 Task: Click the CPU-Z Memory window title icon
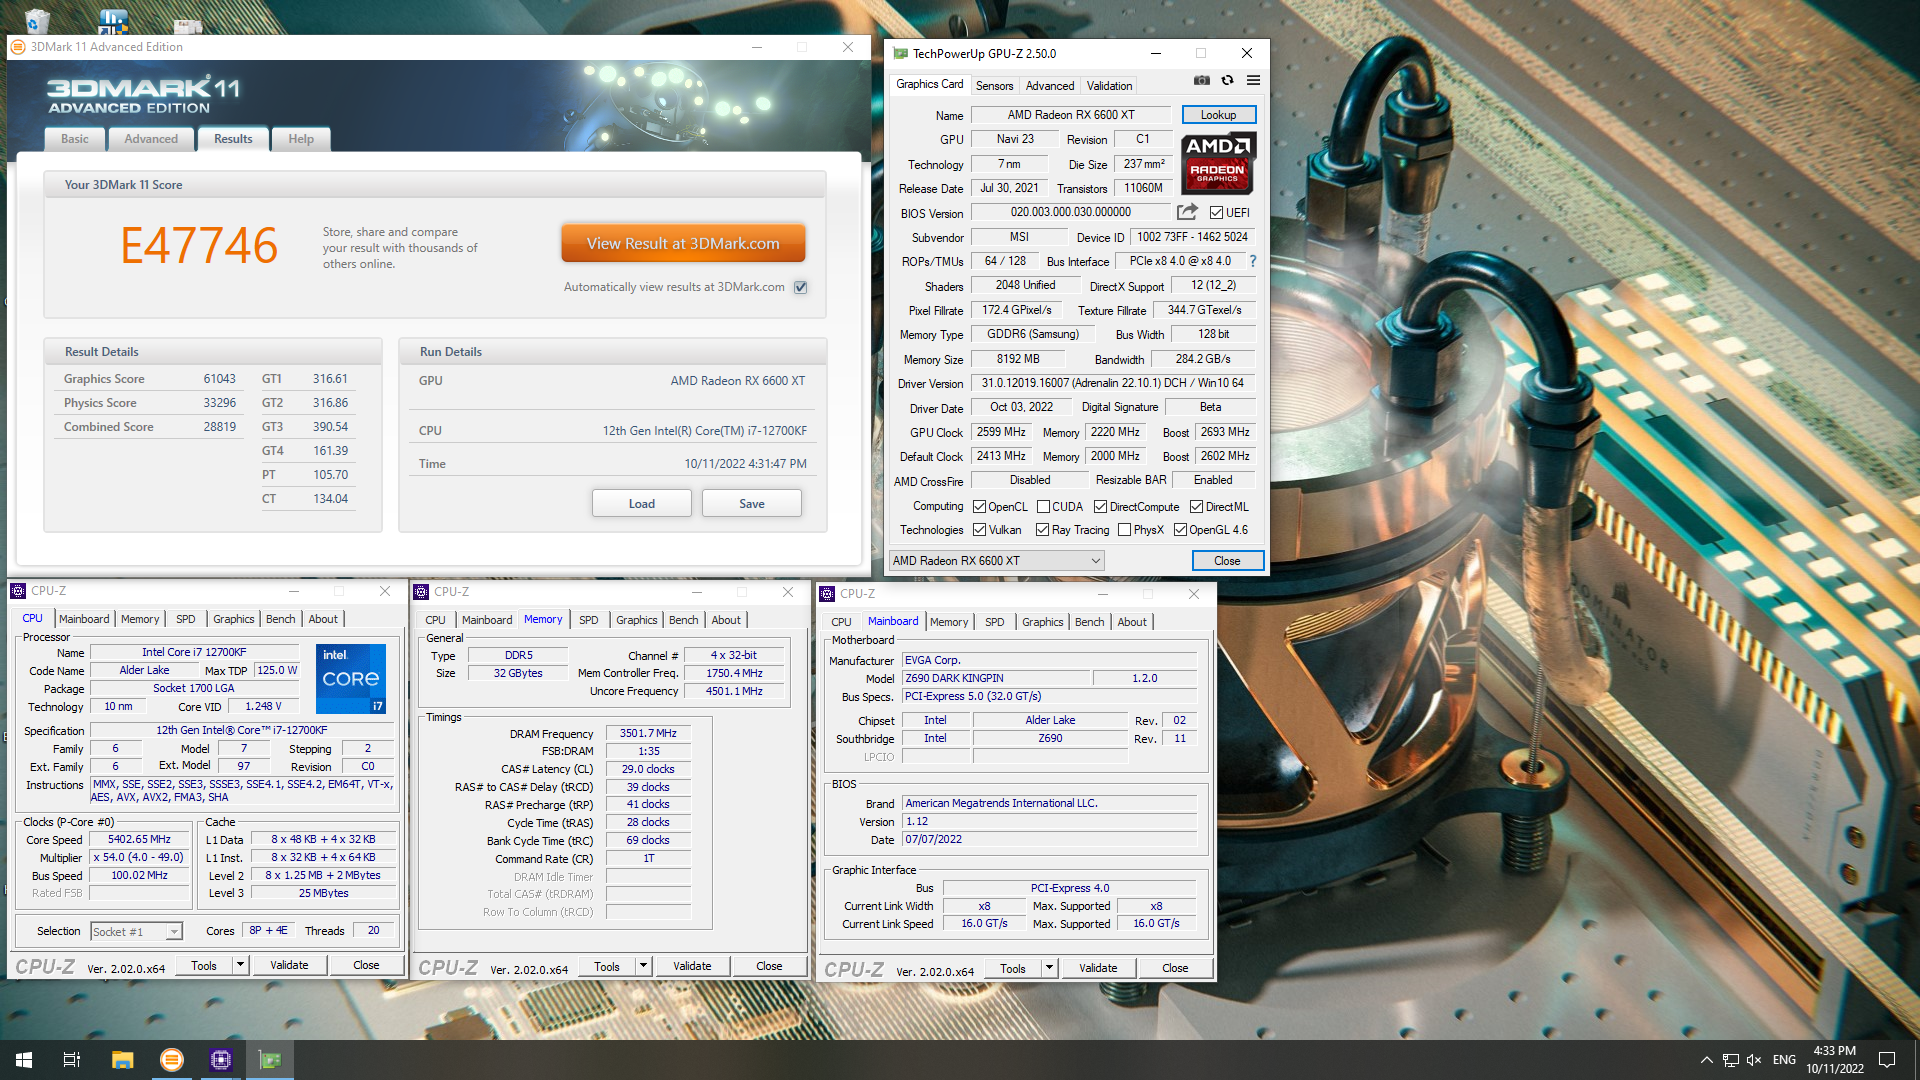coord(421,592)
